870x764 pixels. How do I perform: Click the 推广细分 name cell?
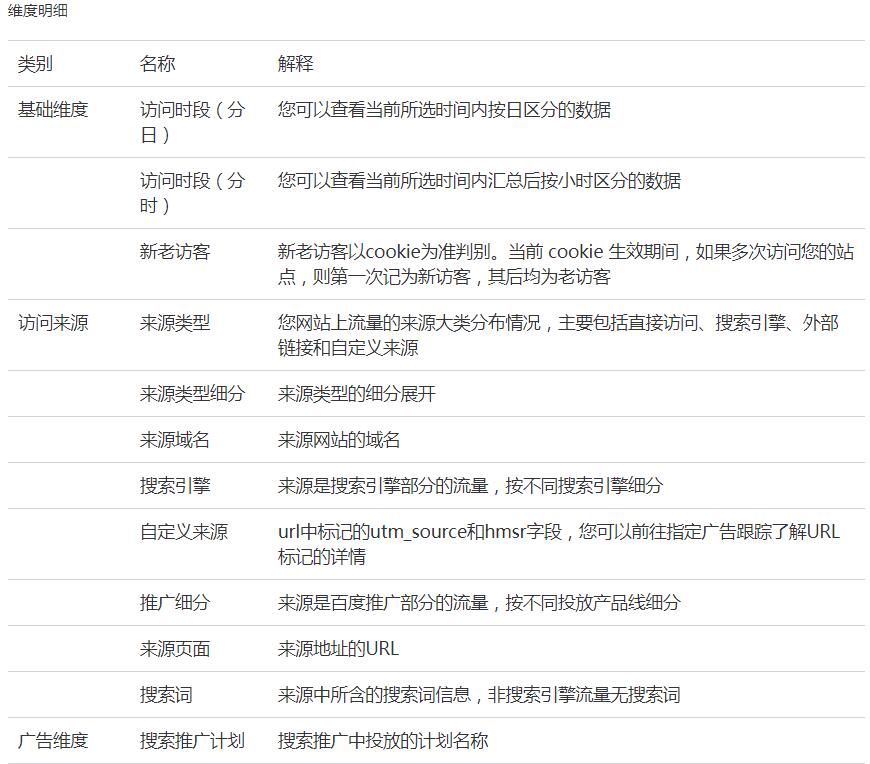click(175, 603)
